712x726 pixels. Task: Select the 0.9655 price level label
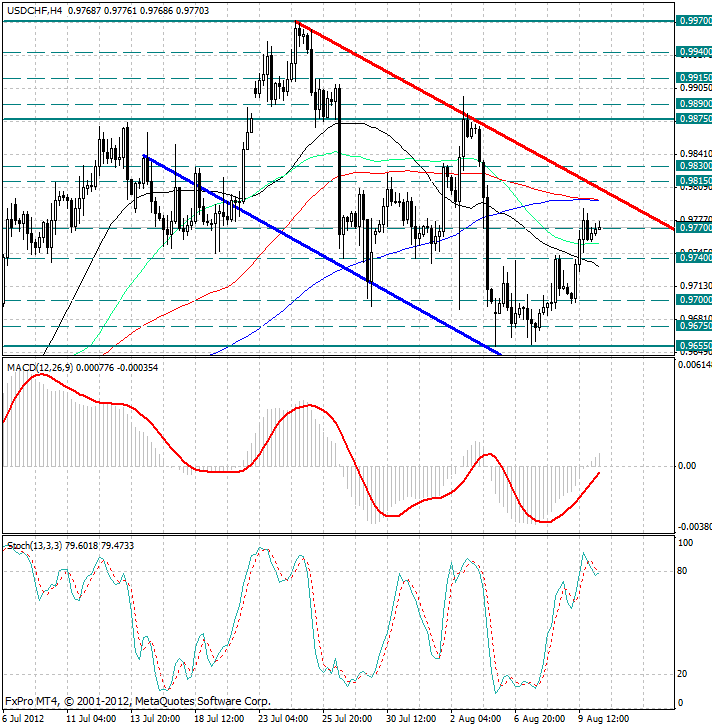(x=694, y=346)
